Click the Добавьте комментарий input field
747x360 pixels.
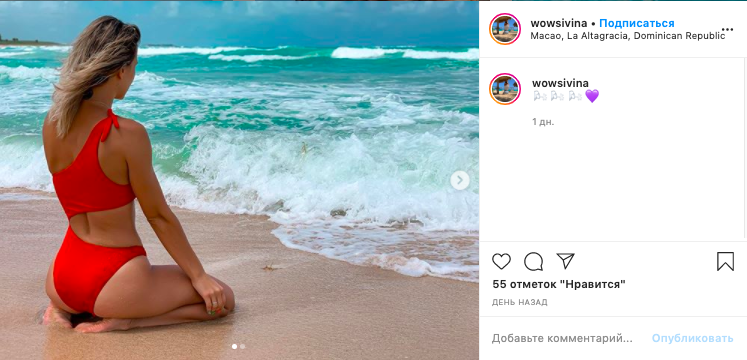click(562, 339)
